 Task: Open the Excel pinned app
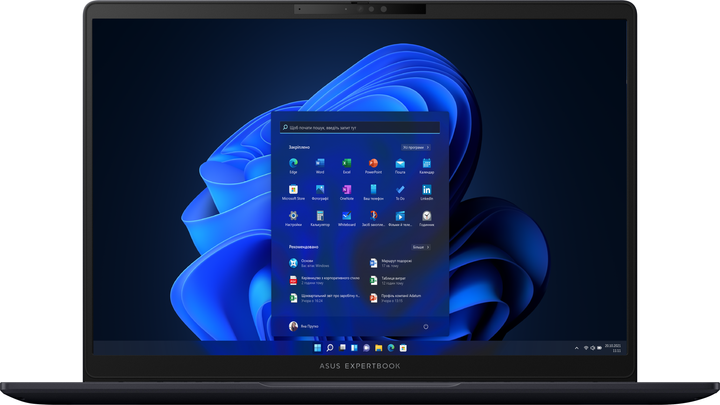pos(347,163)
